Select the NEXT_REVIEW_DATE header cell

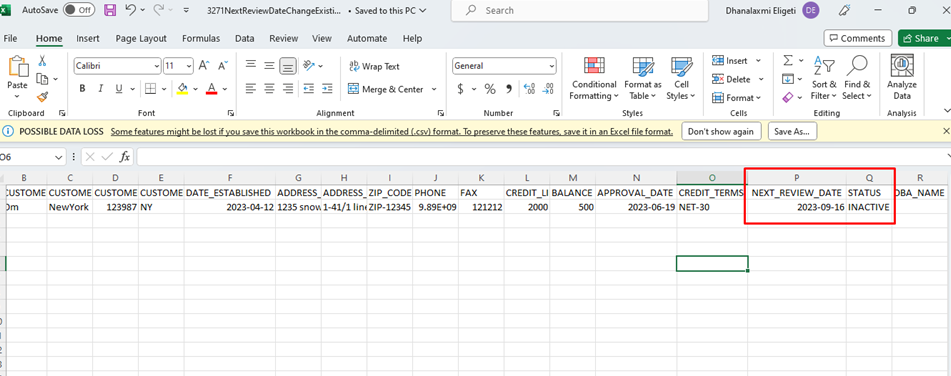click(x=796, y=192)
